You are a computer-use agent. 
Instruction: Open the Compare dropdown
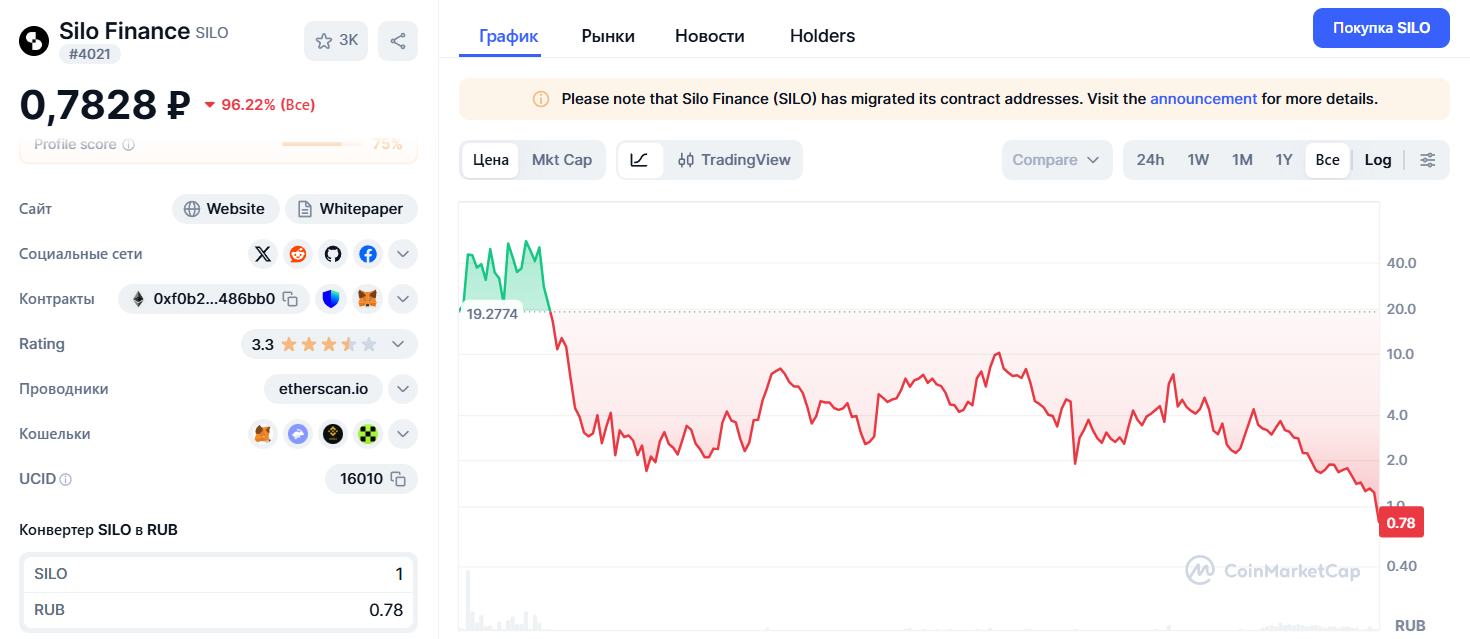pyautogui.click(x=1056, y=160)
